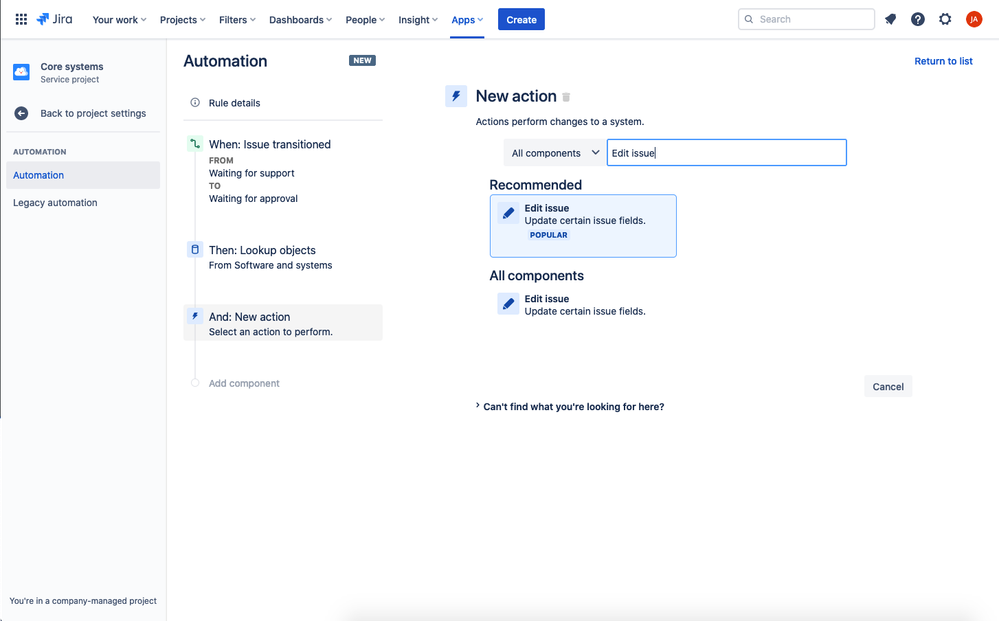Open the Dashboards menu
The height and width of the screenshot is (621, 999).
(x=300, y=20)
